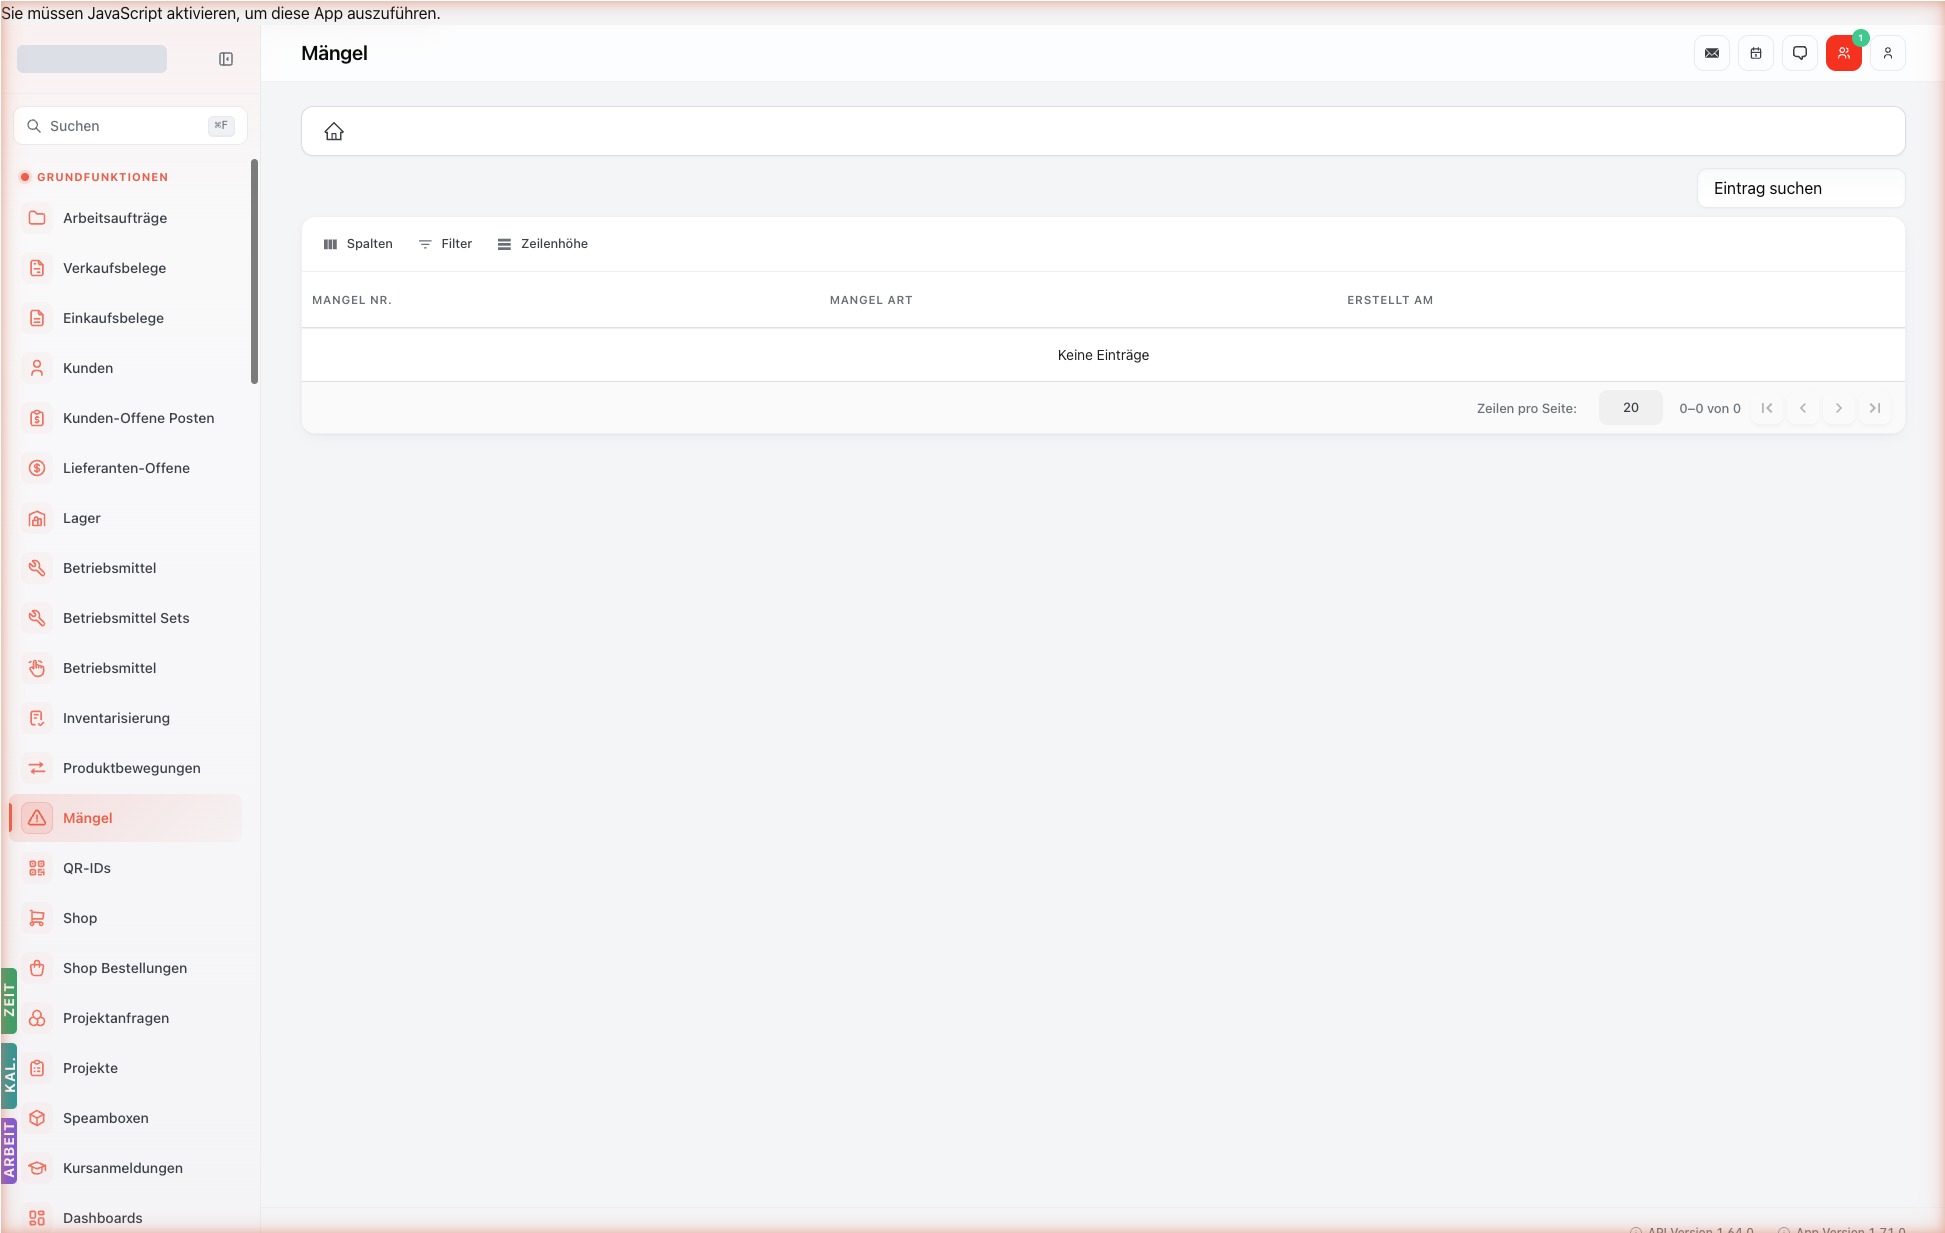Click the Kursanmeldungen graduation cap icon
Screen dimensions: 1945x1233
[x=37, y=1168]
